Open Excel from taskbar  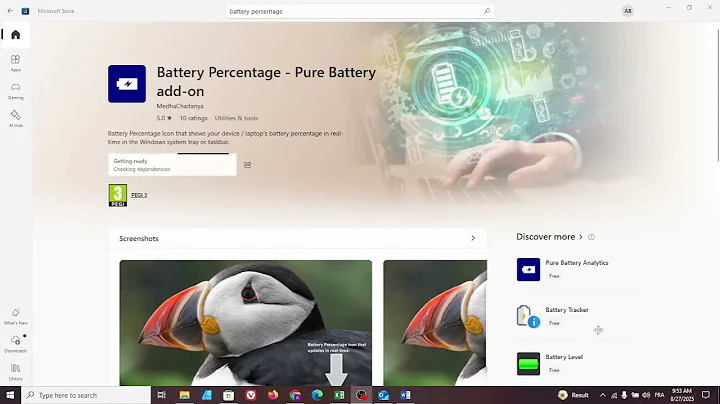click(x=339, y=395)
